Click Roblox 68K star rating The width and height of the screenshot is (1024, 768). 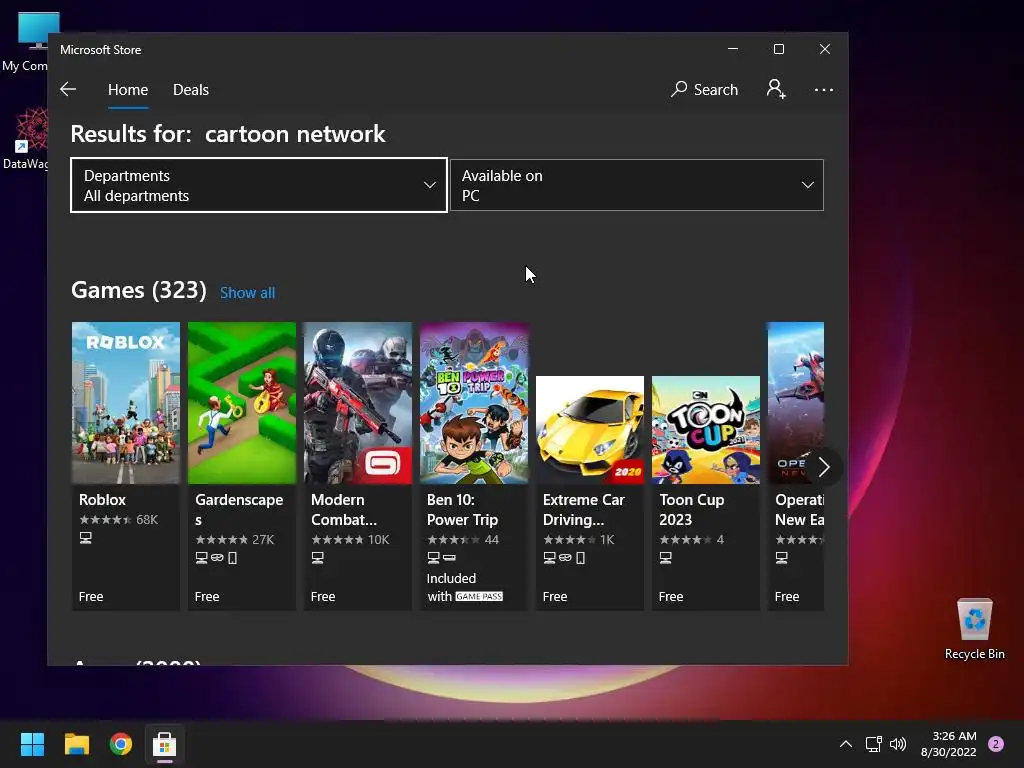click(x=118, y=520)
